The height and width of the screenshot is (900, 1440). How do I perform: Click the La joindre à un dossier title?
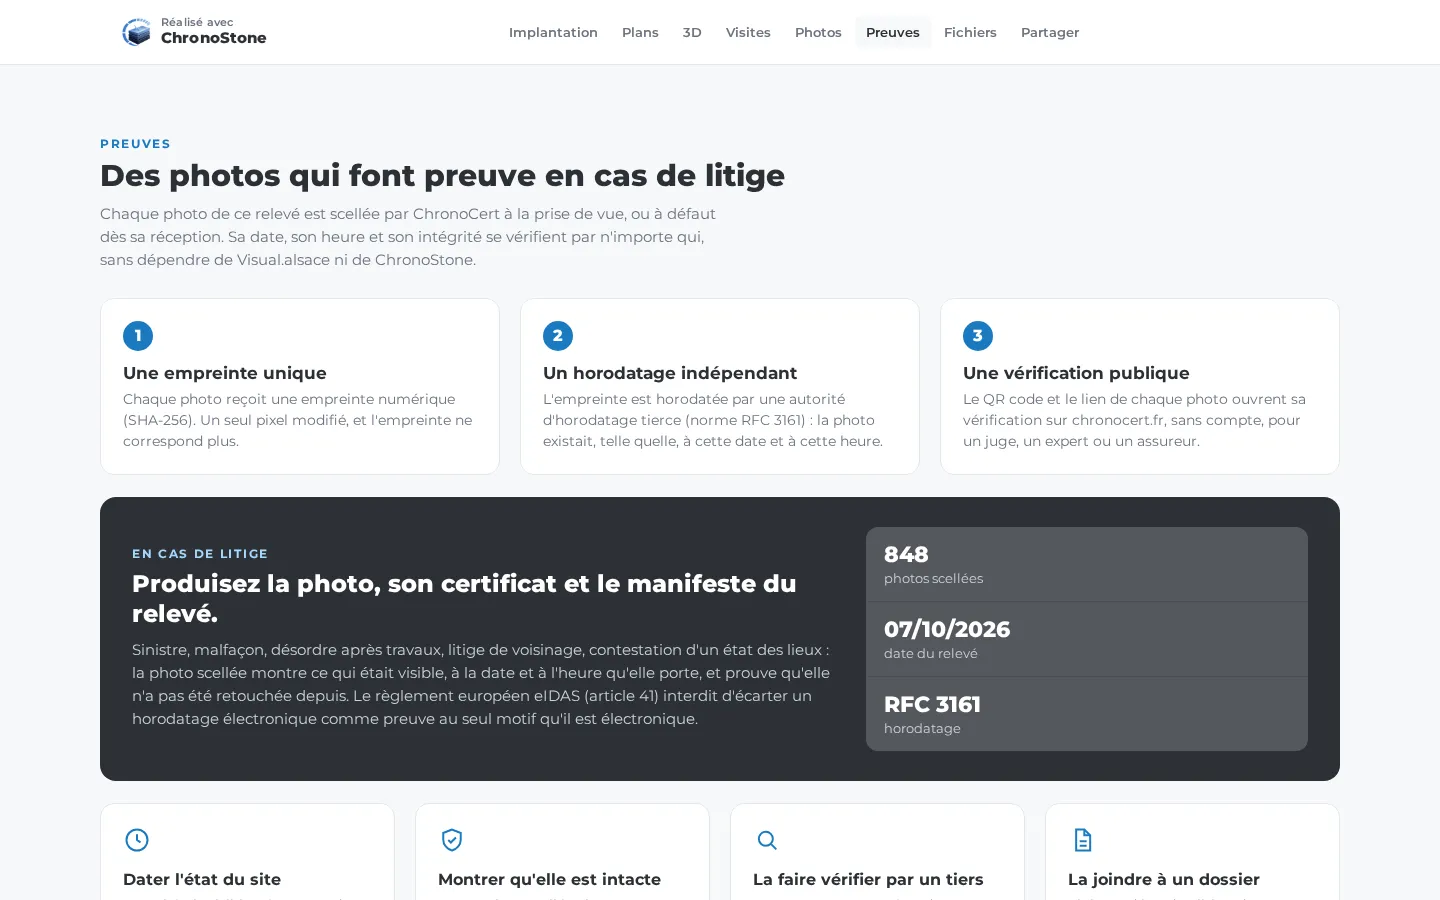pyautogui.click(x=1164, y=880)
